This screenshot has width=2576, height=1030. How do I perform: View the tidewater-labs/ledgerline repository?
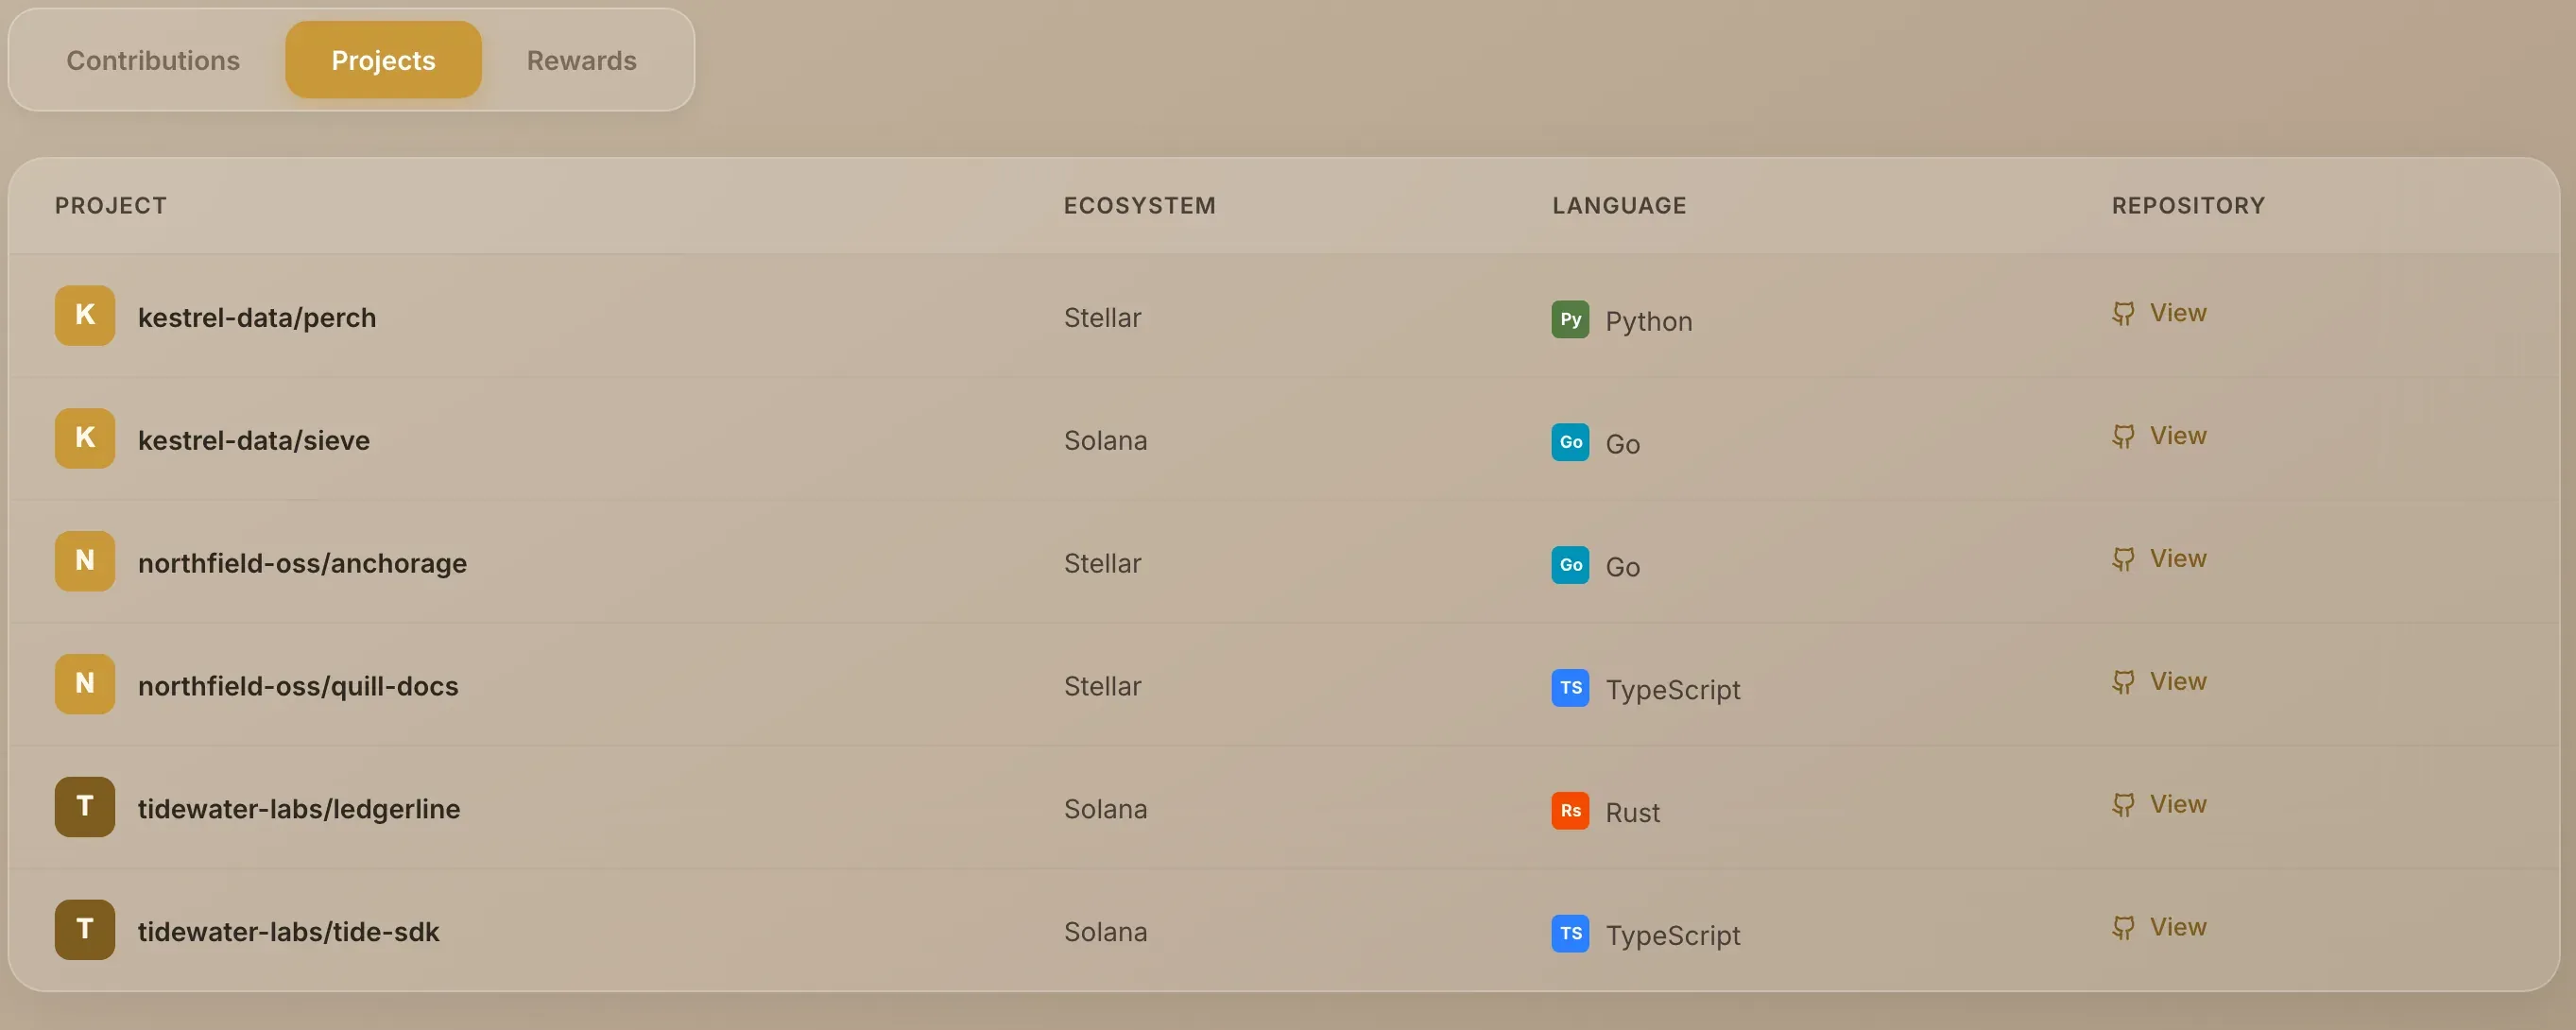pos(2160,805)
